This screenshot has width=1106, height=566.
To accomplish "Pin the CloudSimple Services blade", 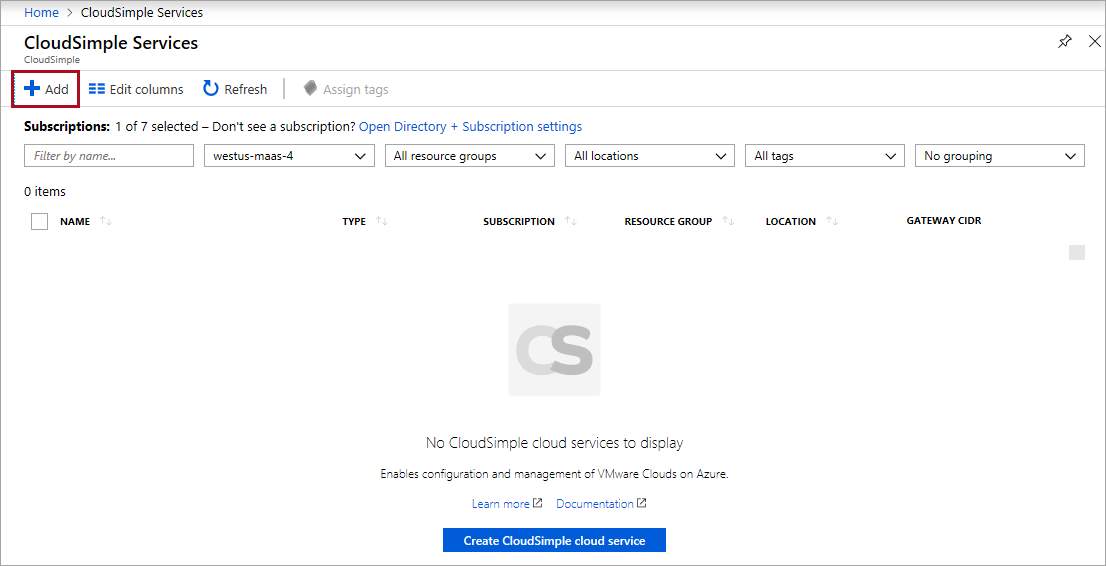I will click(1064, 42).
